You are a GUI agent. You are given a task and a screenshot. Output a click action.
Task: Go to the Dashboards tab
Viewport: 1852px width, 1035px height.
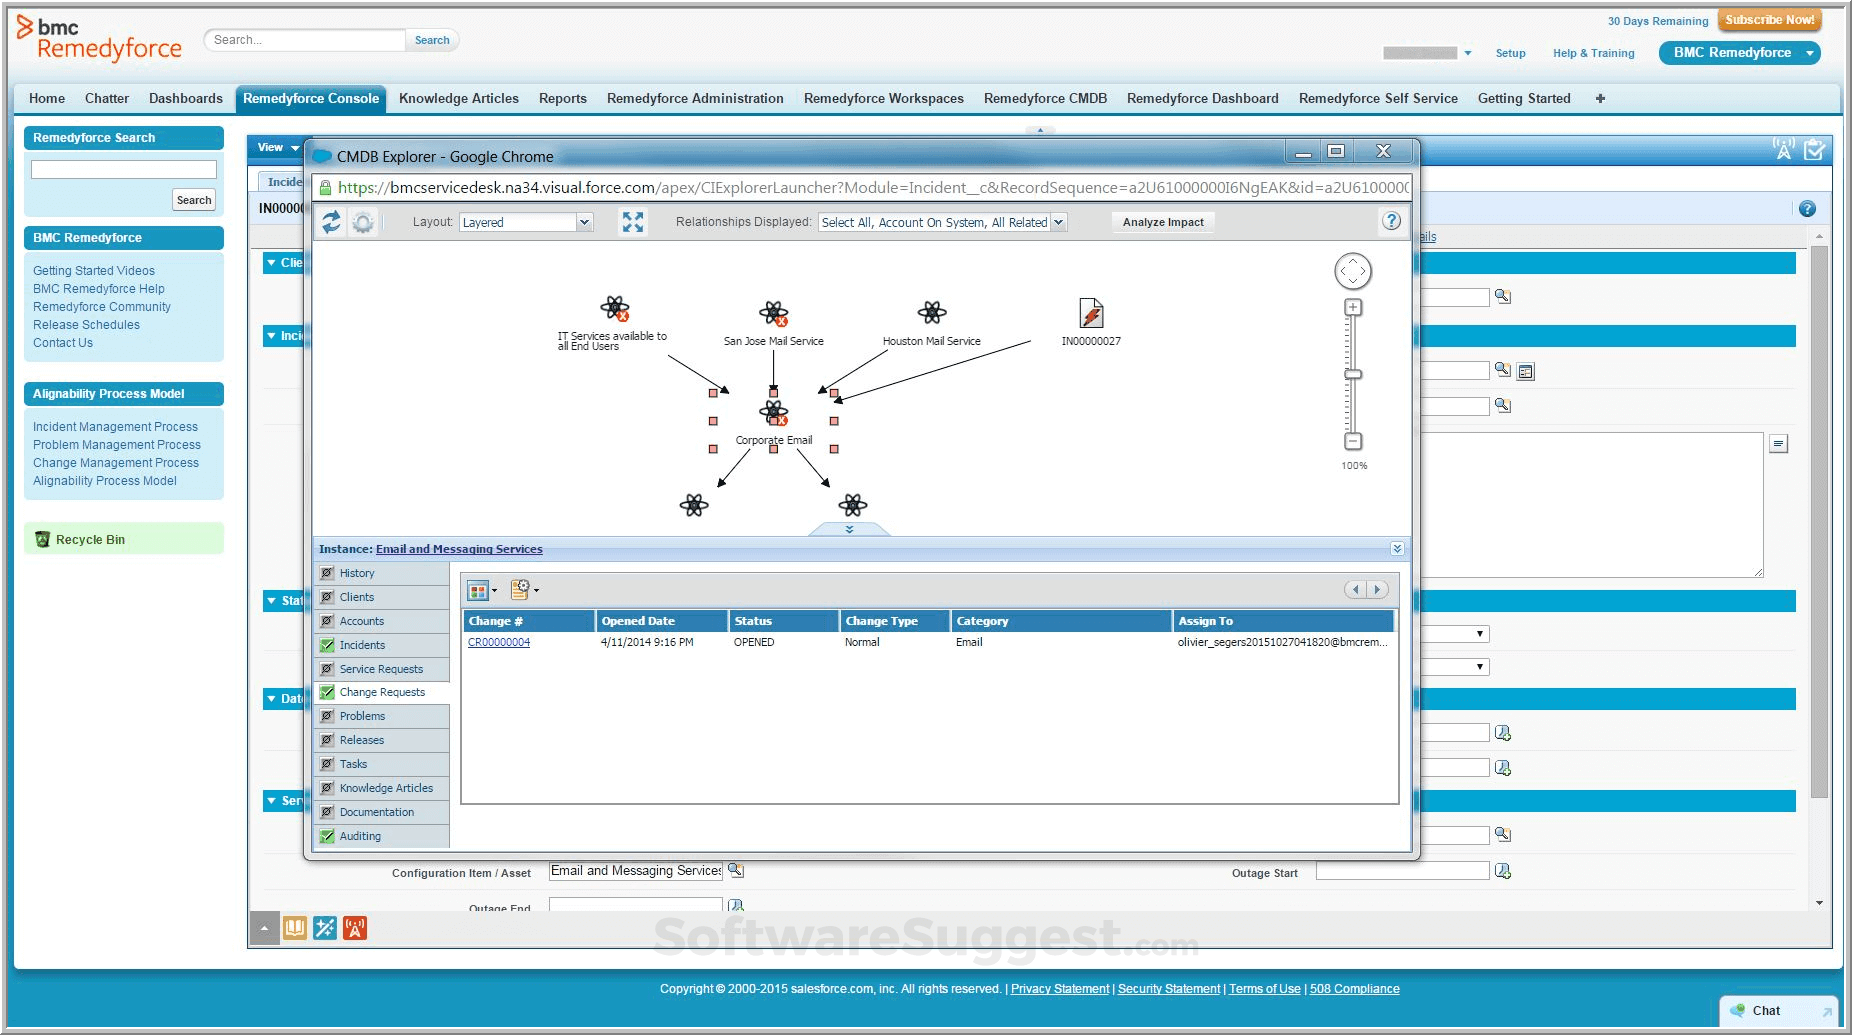coord(186,98)
